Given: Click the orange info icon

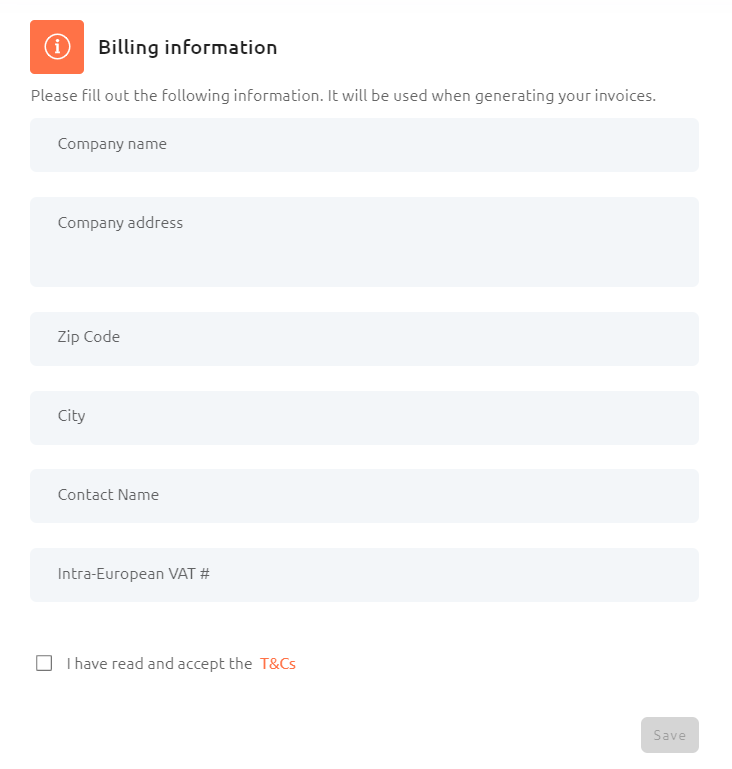Looking at the screenshot, I should (57, 47).
